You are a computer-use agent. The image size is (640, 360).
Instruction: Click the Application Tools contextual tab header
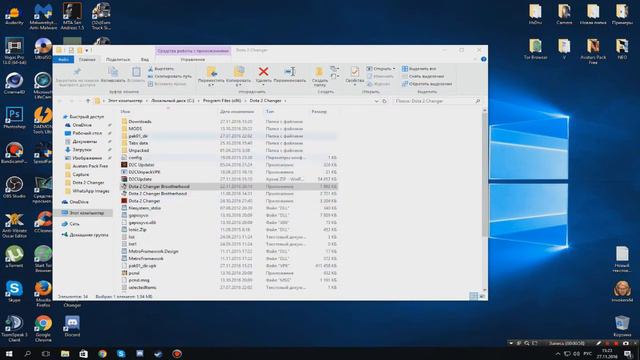click(x=193, y=51)
